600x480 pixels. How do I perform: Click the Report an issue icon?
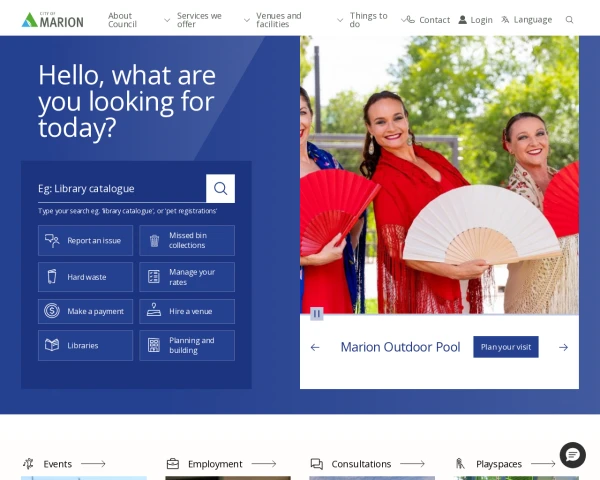[52, 240]
